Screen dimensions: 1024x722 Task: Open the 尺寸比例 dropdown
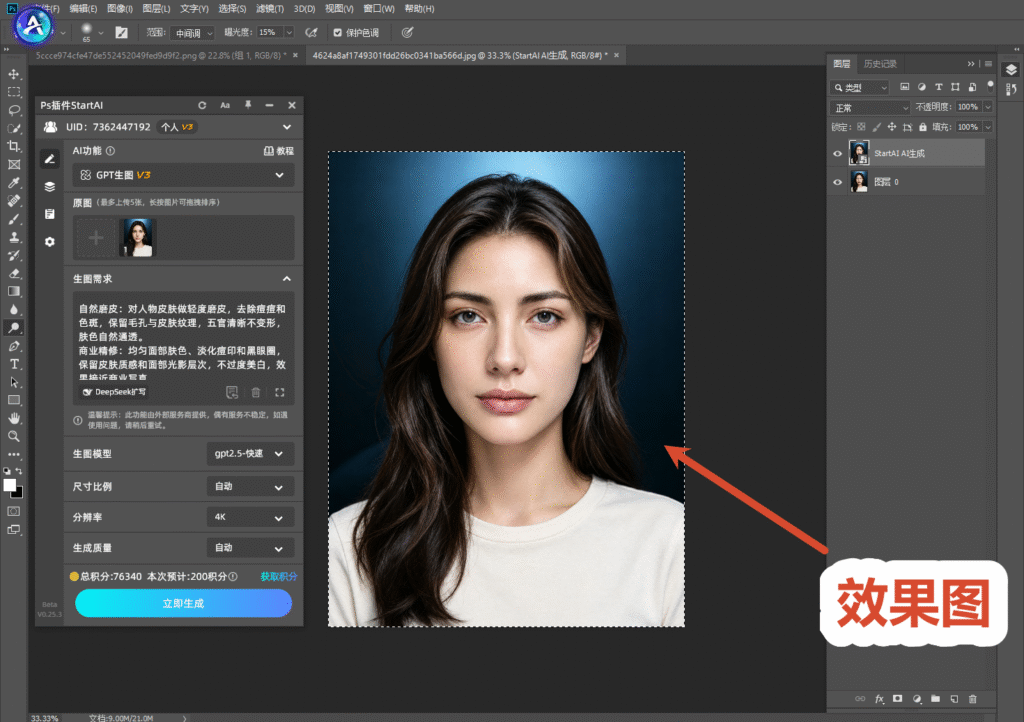tap(250, 486)
